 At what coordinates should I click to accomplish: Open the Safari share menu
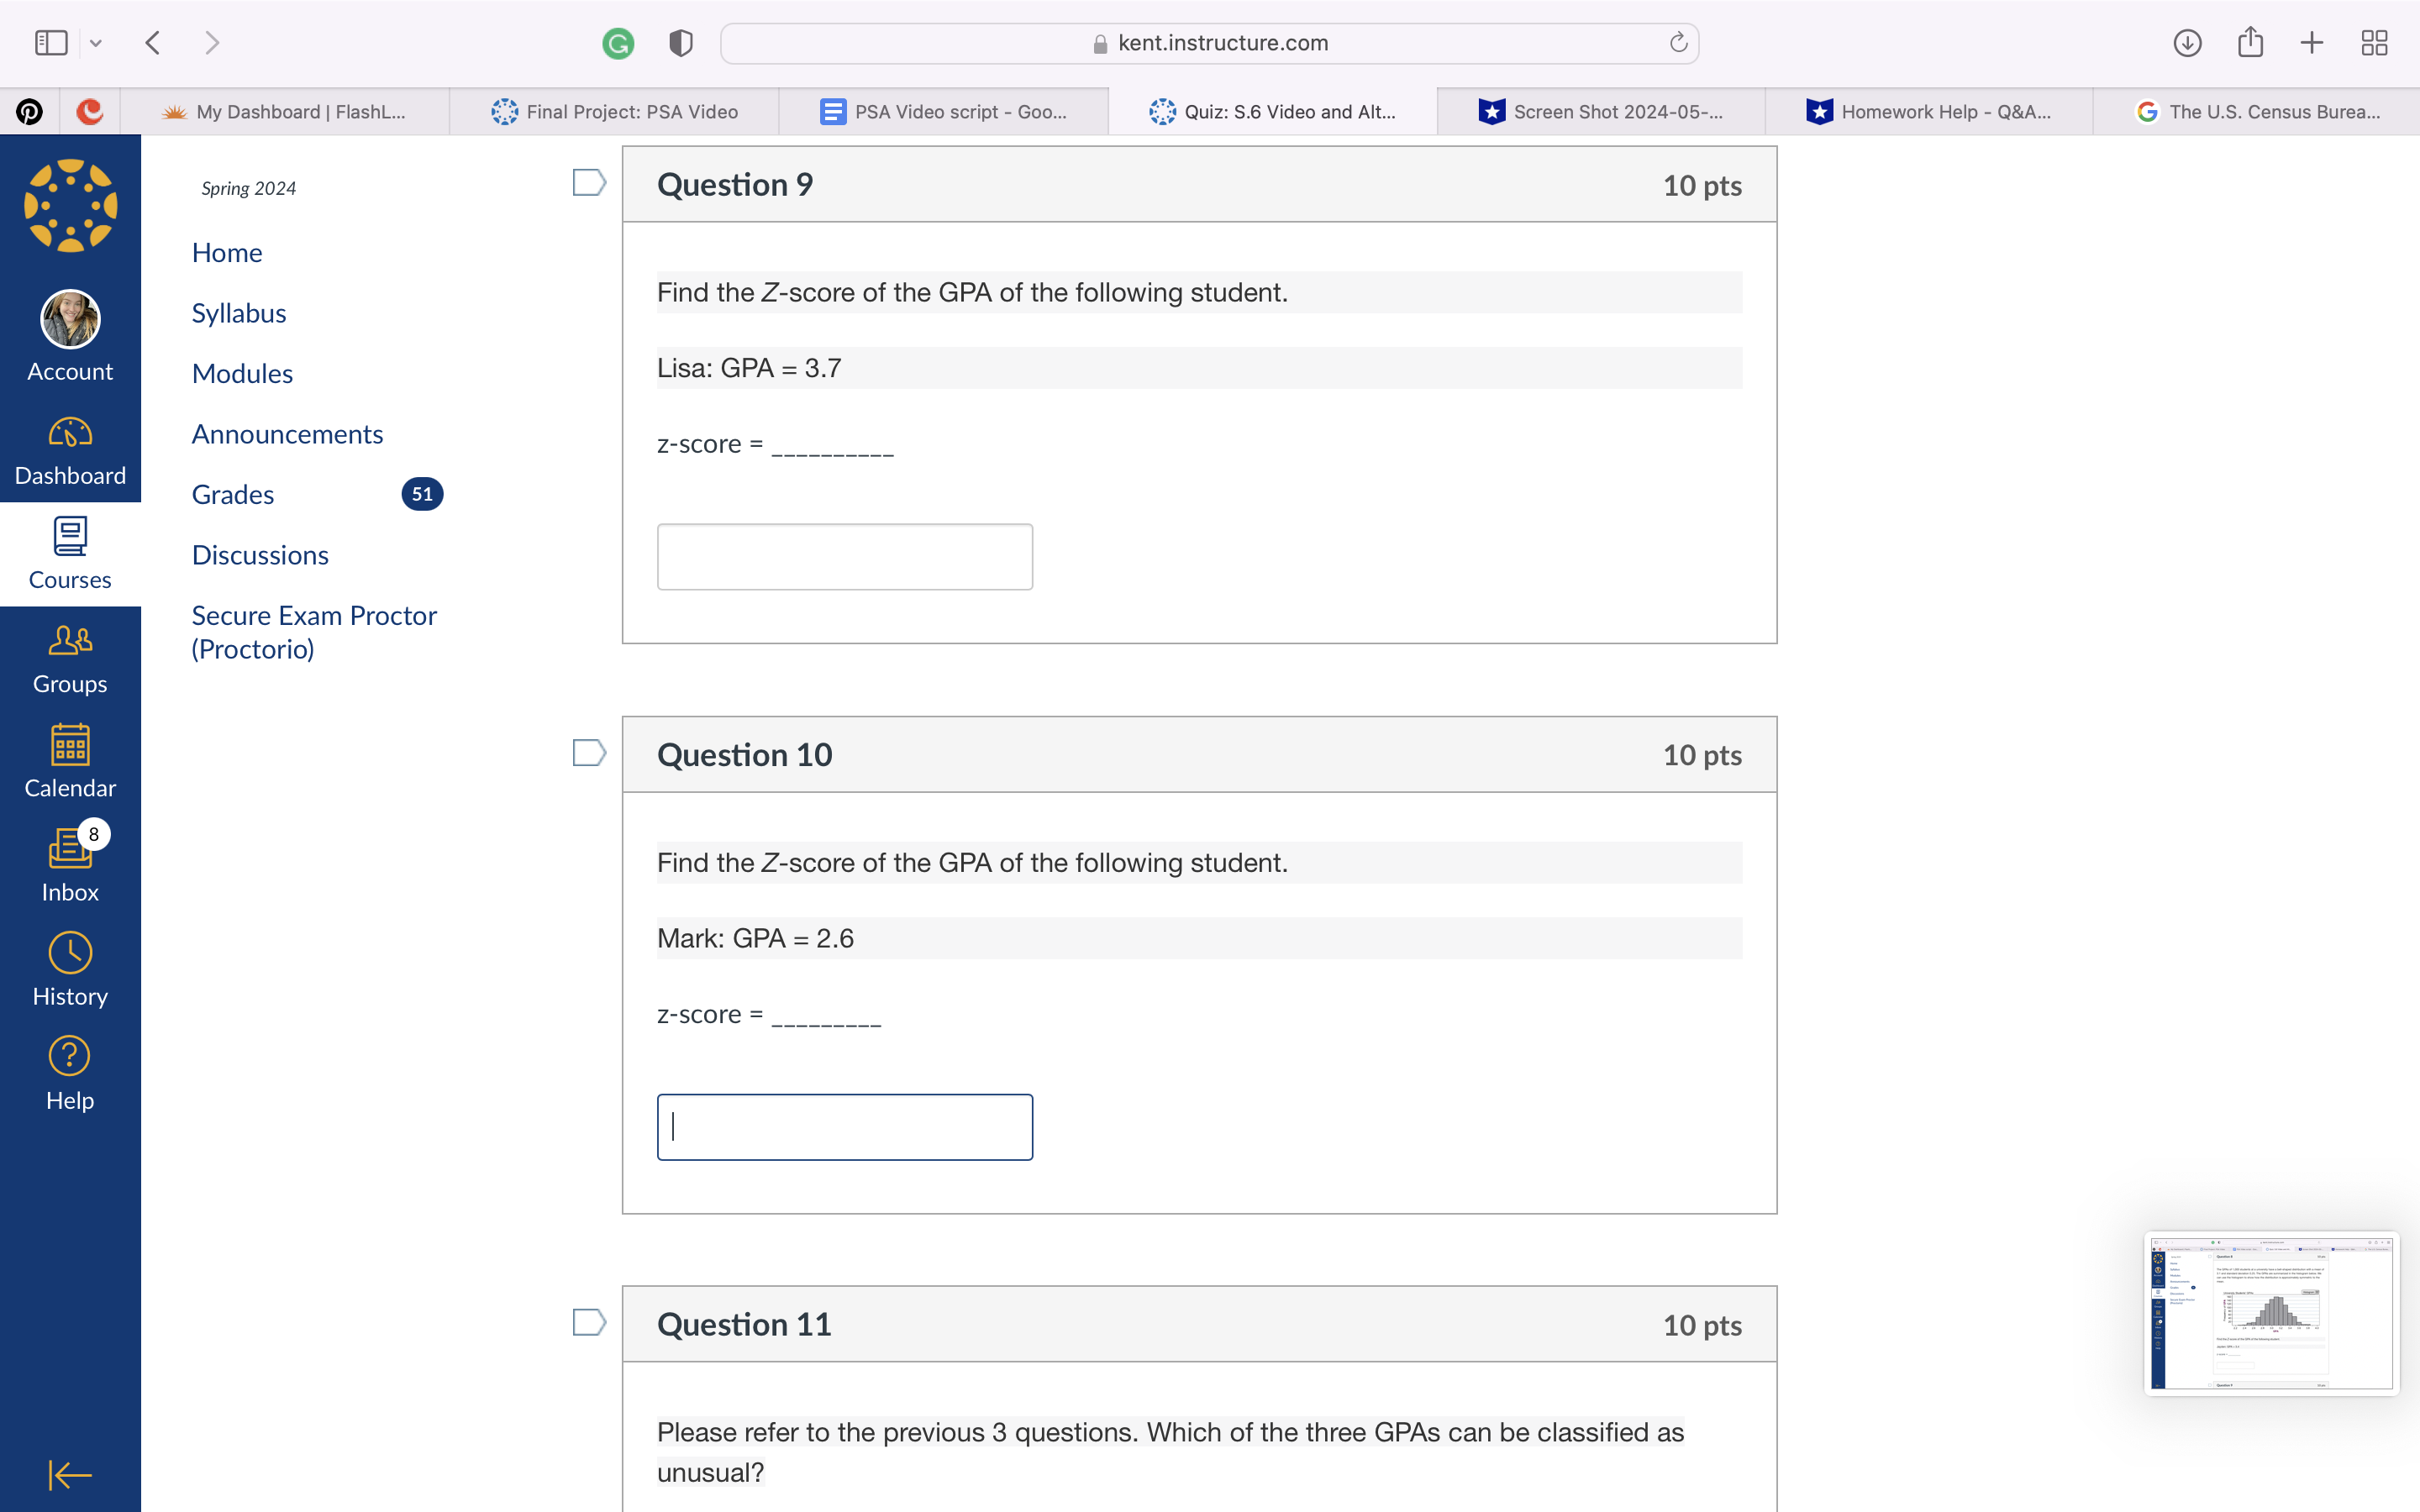(2250, 43)
